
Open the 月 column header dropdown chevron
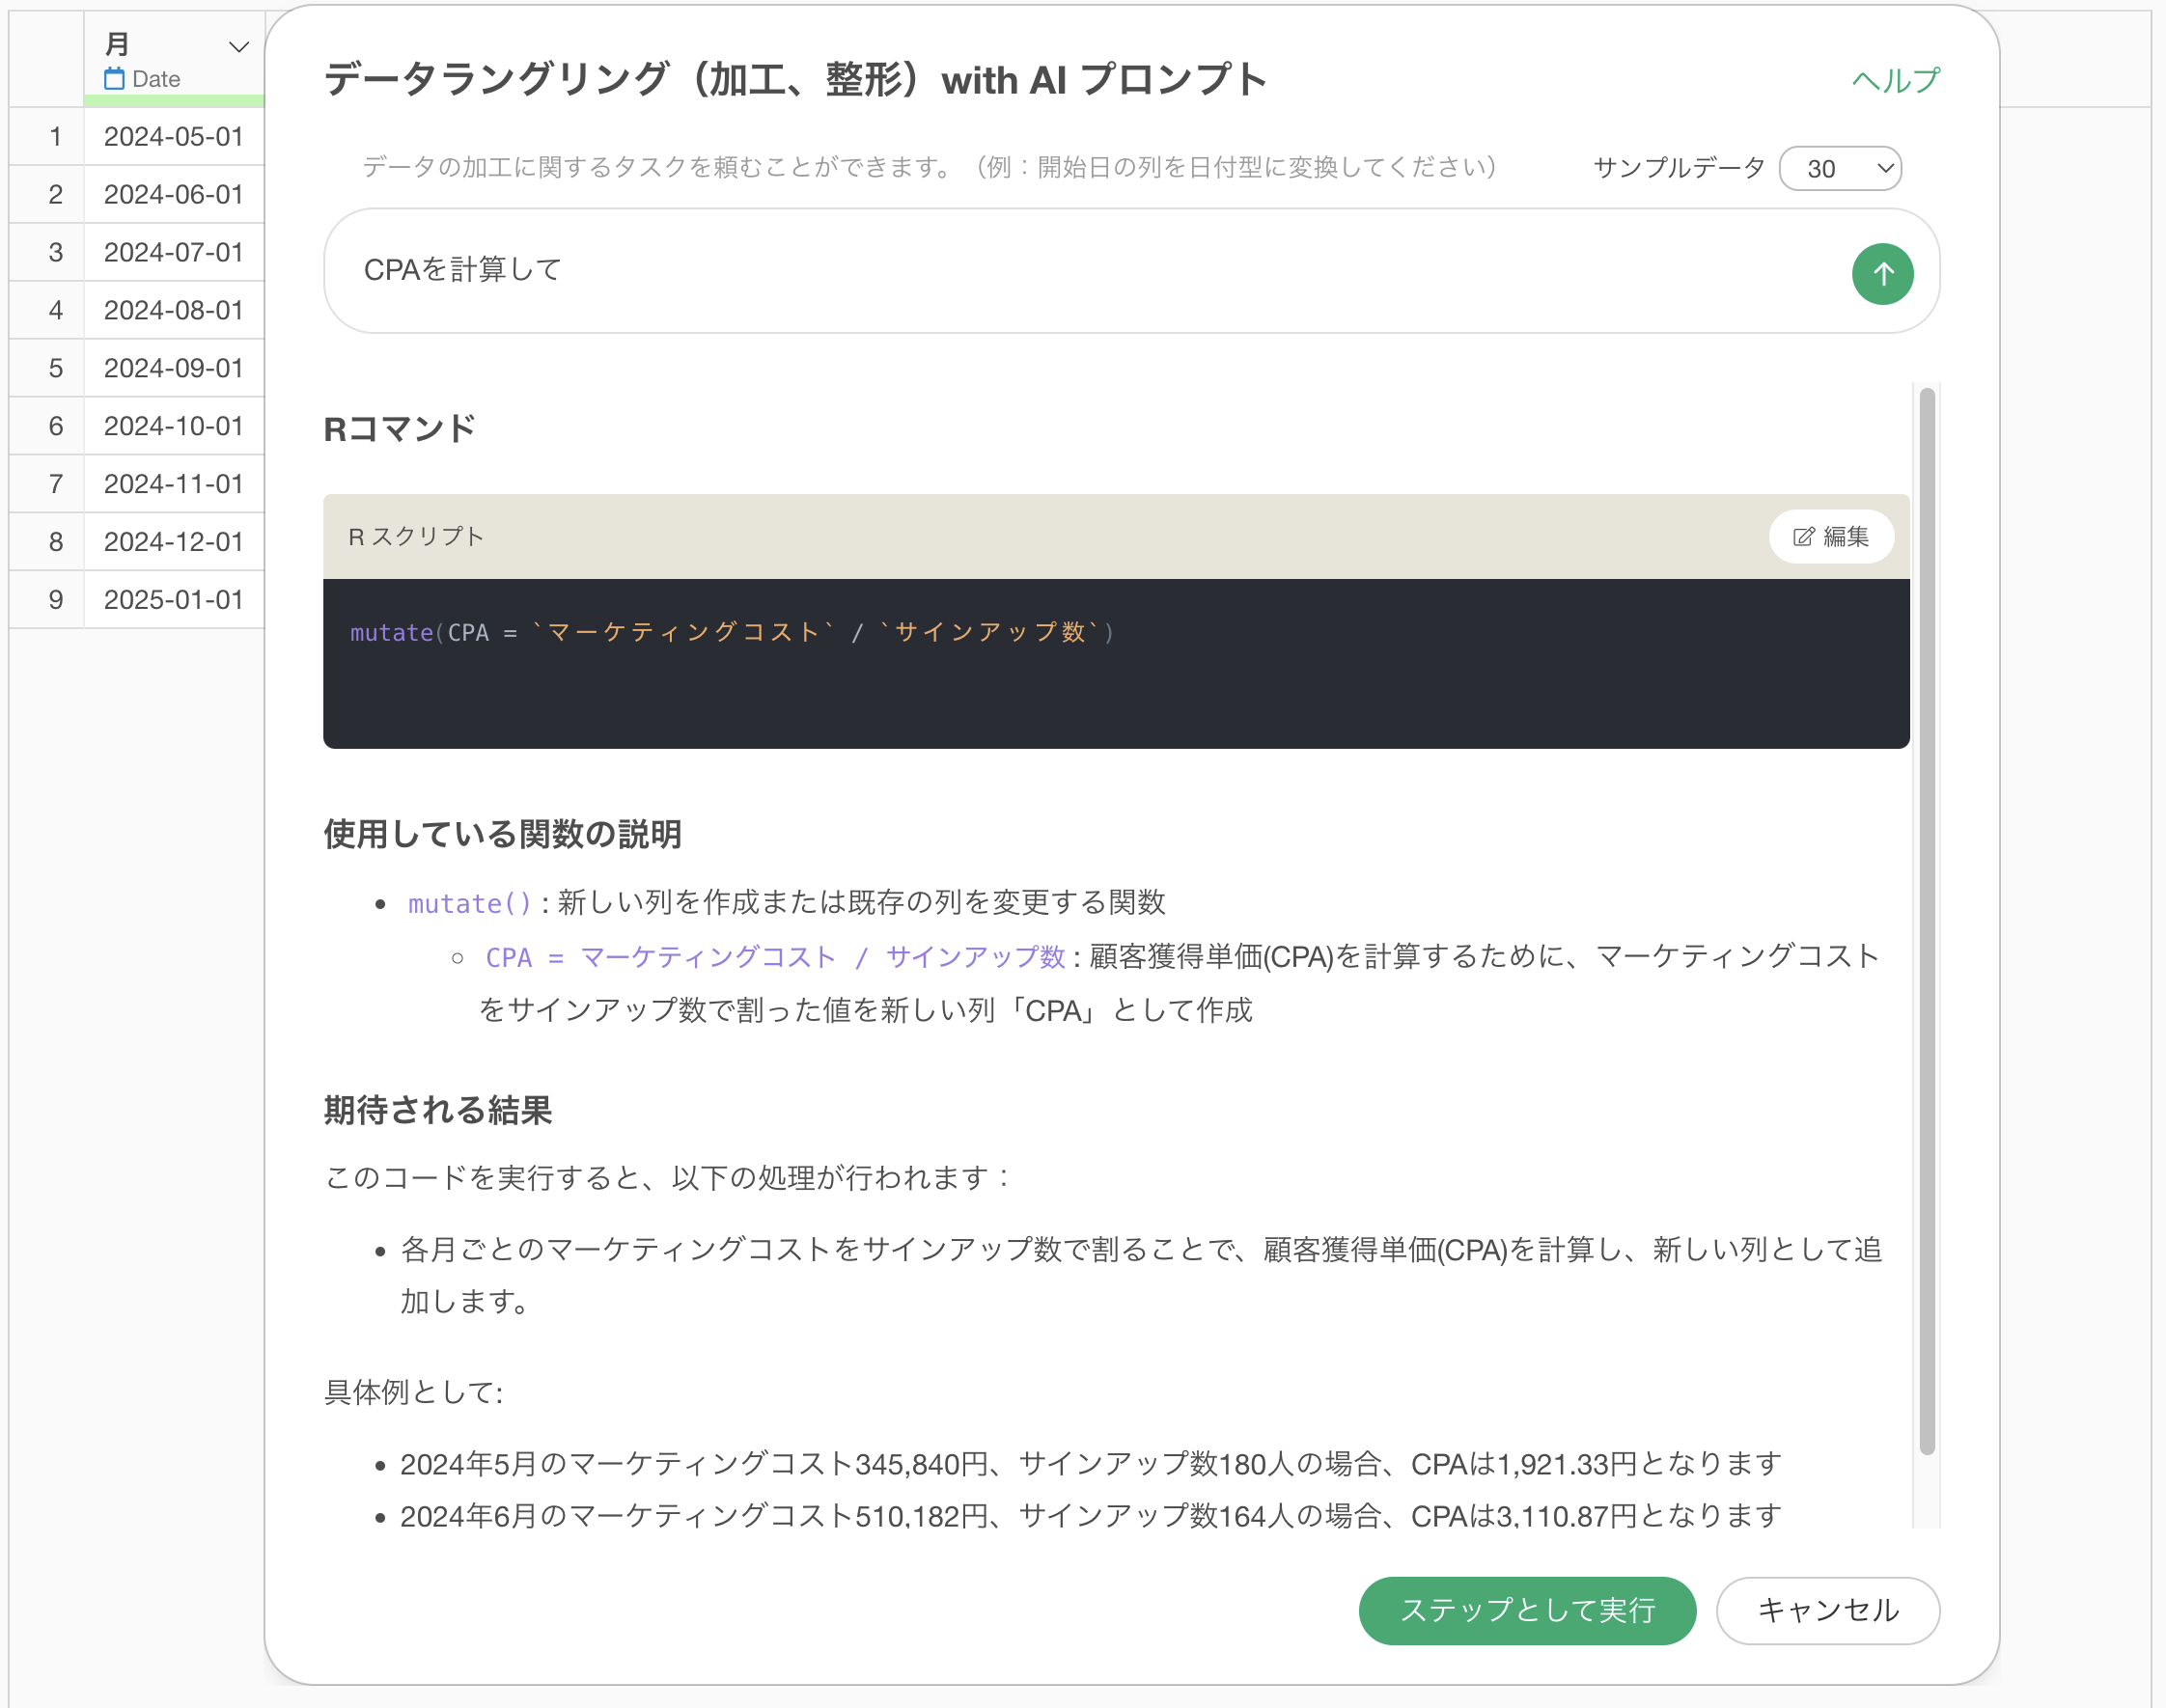click(x=238, y=47)
